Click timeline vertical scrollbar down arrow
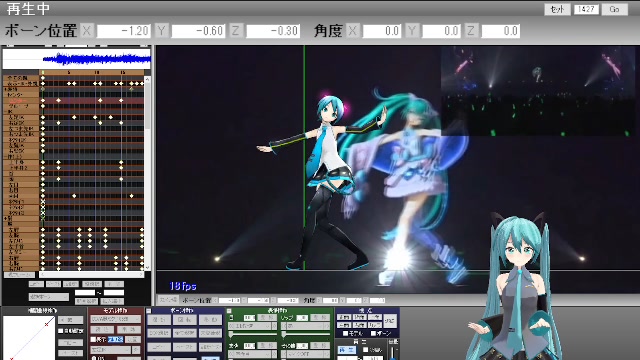This screenshot has height=360, width=640. click(x=147, y=268)
